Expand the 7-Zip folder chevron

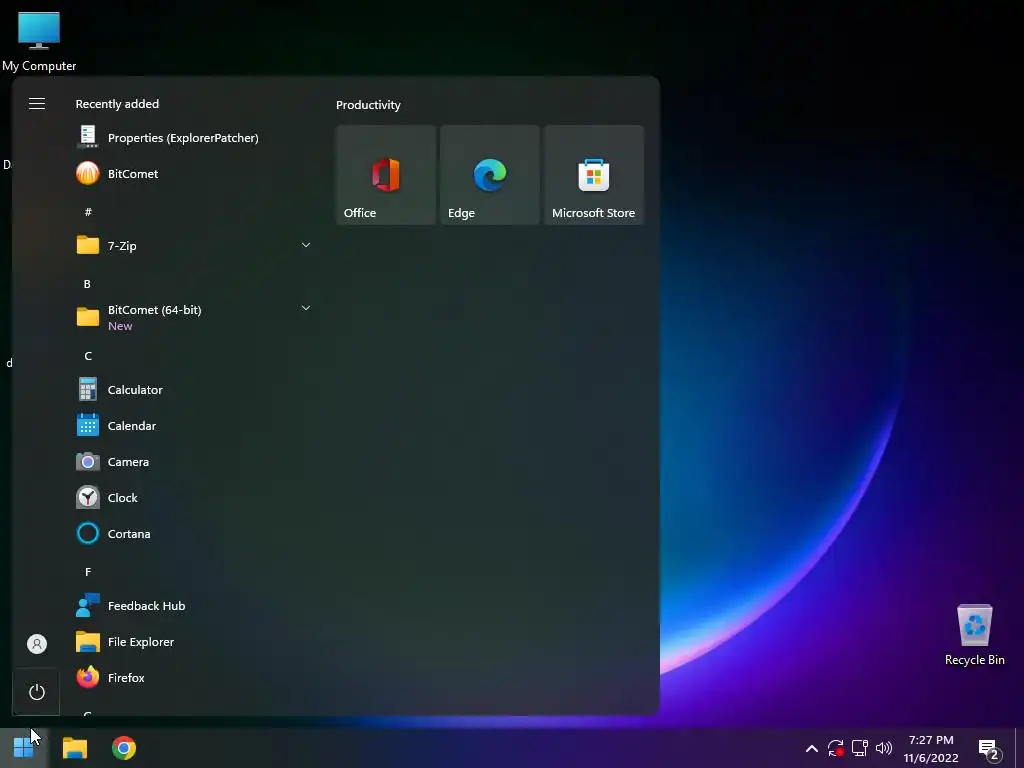click(306, 245)
